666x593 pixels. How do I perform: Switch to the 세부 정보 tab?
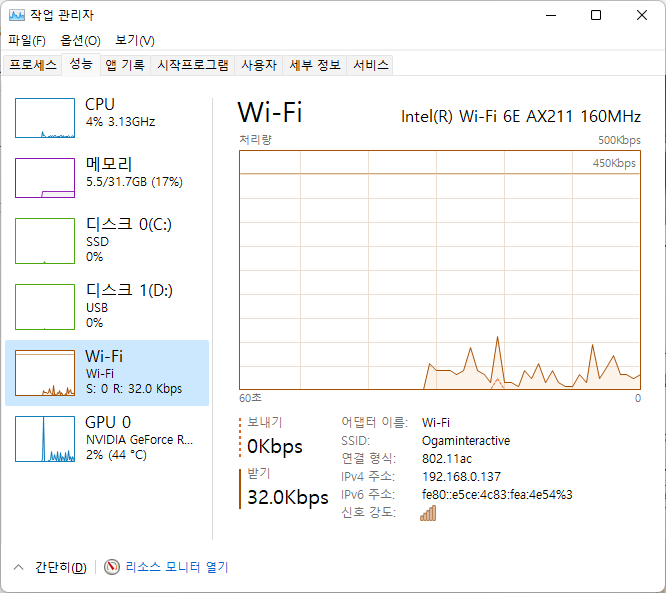click(314, 65)
